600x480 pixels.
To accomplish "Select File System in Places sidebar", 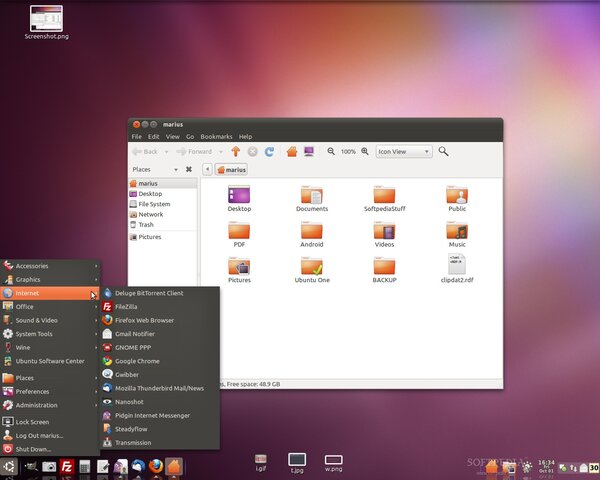I will pyautogui.click(x=163, y=204).
